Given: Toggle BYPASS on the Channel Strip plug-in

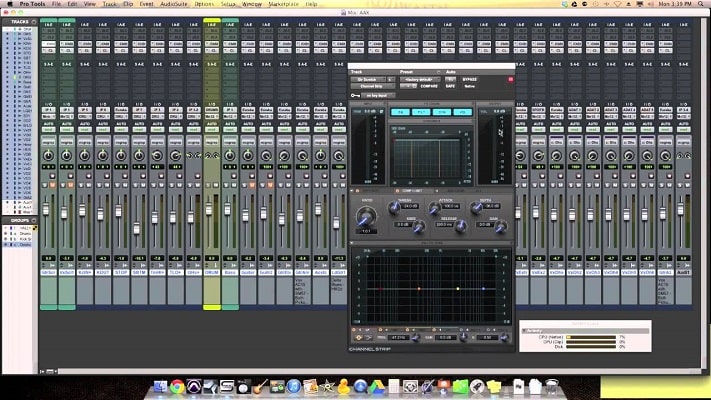Looking at the screenshot, I should (469, 79).
